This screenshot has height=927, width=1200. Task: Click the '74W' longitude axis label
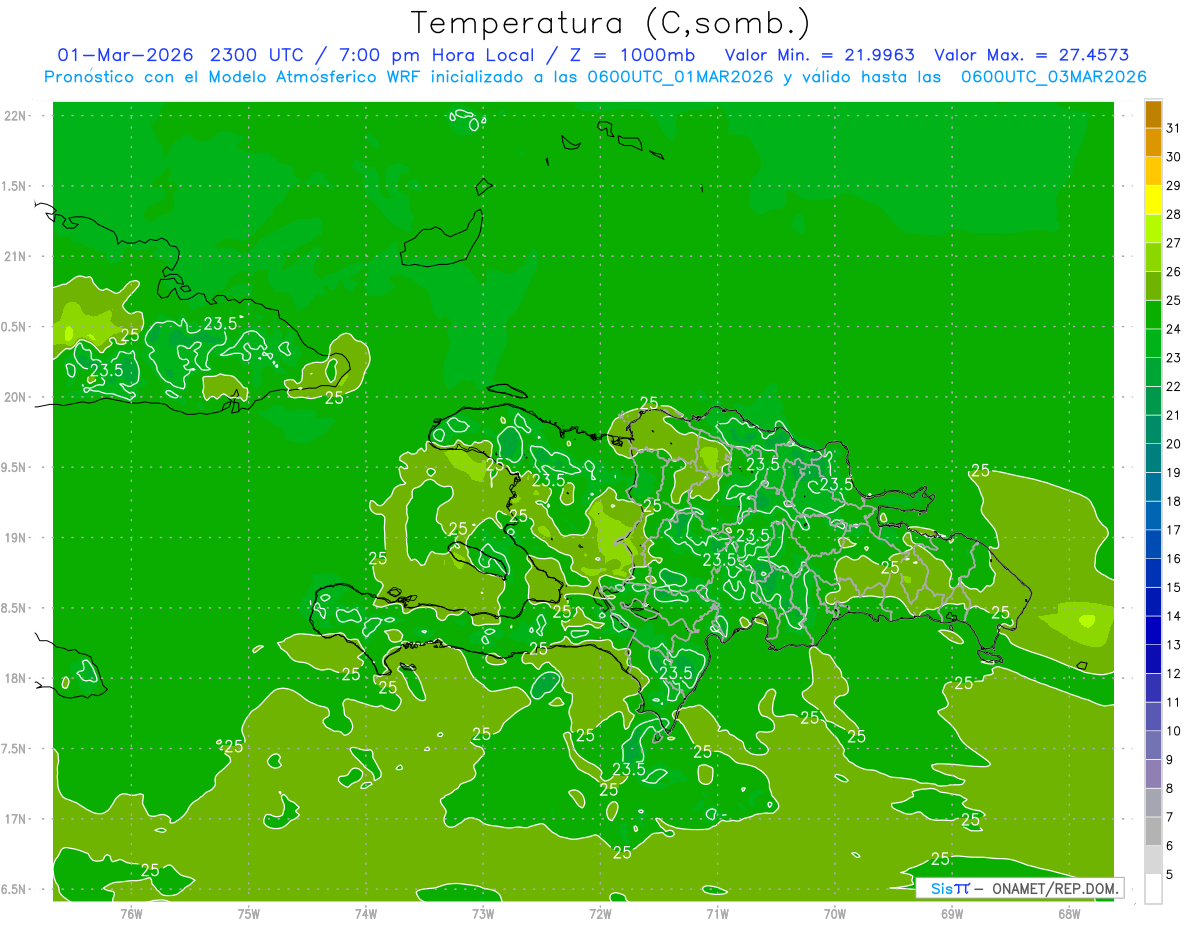tap(366, 914)
